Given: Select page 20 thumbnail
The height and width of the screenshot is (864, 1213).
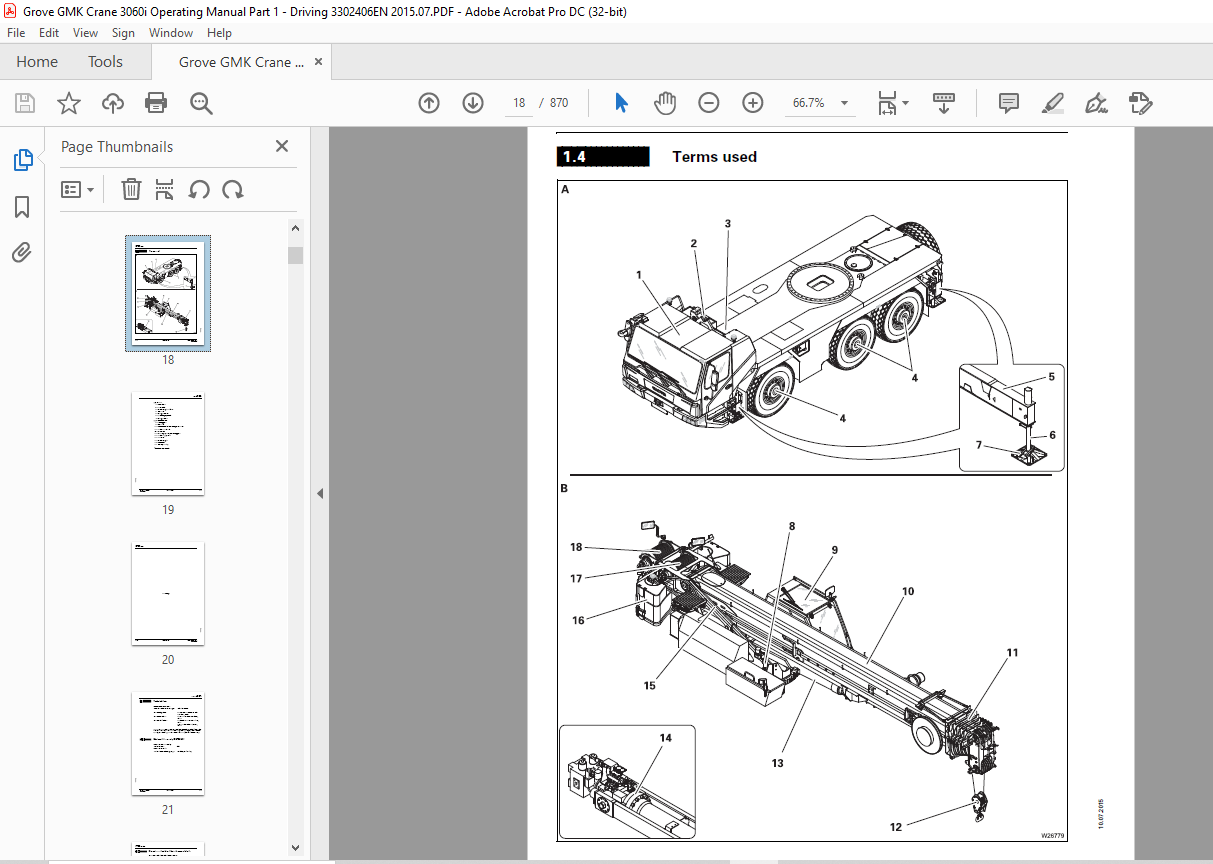Looking at the screenshot, I should [x=168, y=594].
